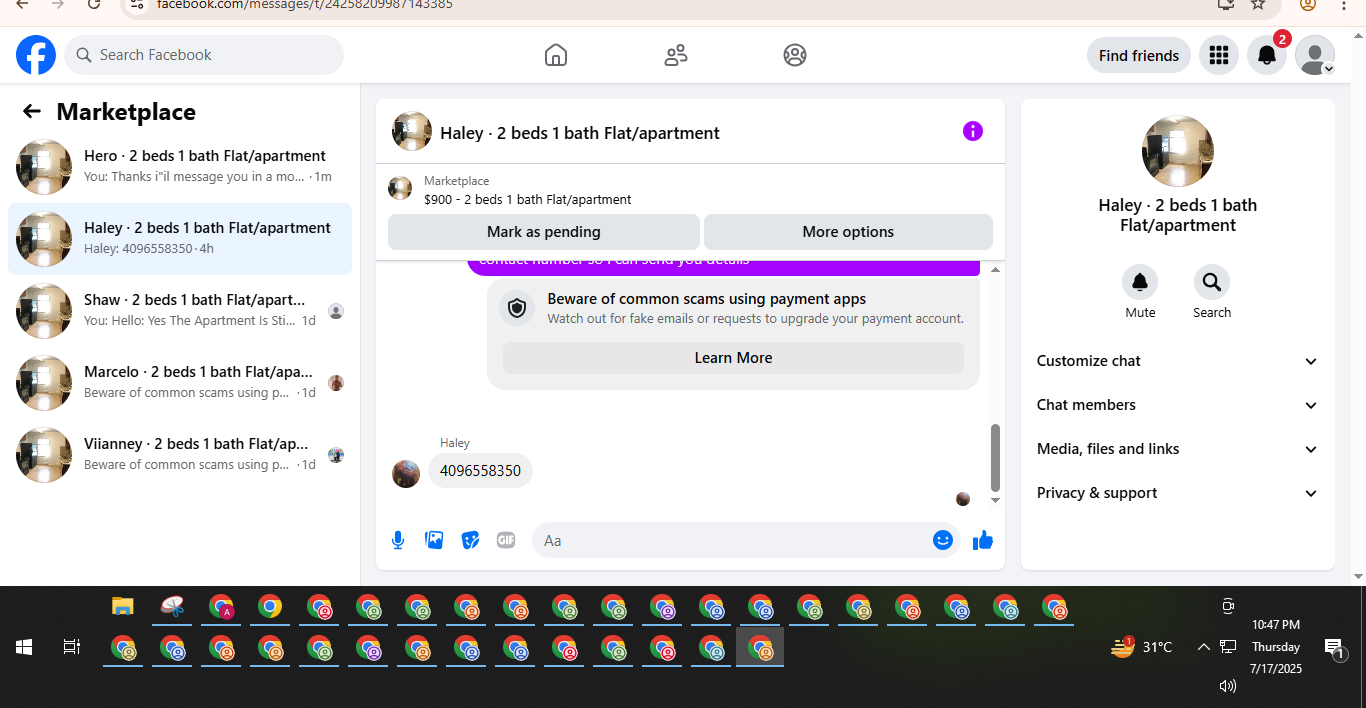Screen dimensions: 1366x708
Task: Click the Search icon in right panel
Action: pos(1212,282)
